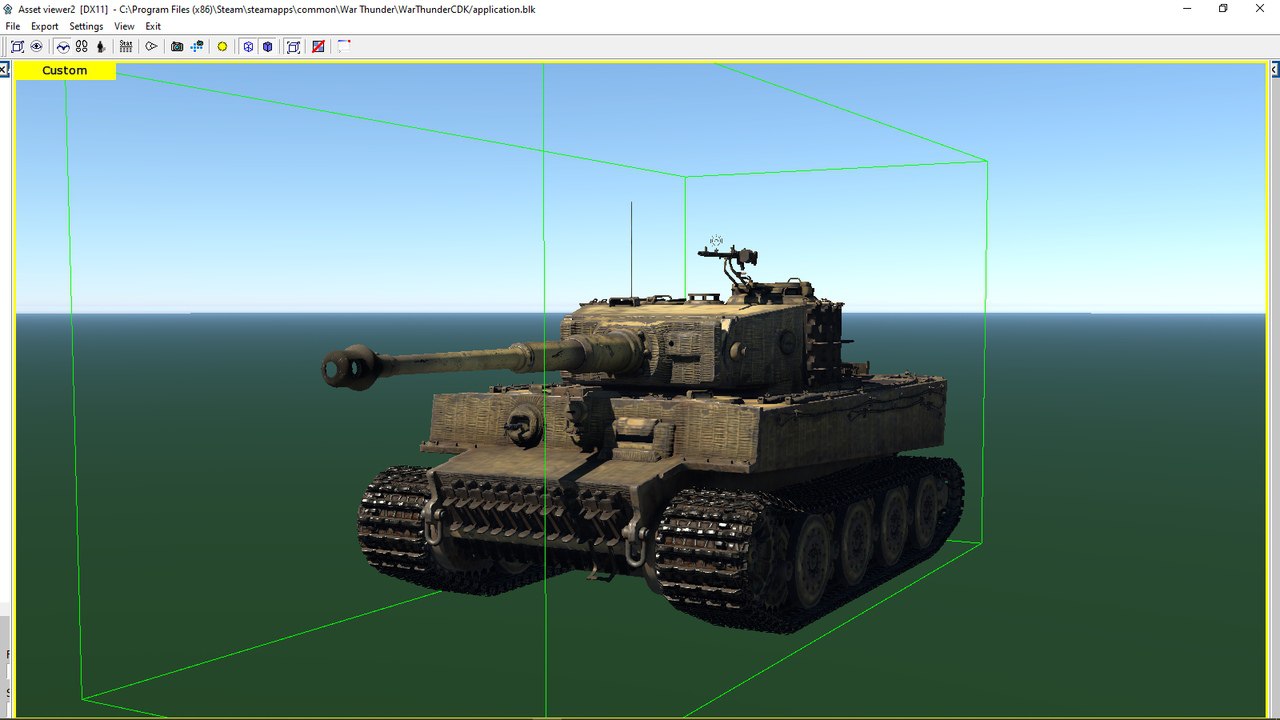Click the footprints icon in toolbar
This screenshot has height=720, width=1280.
pos(82,46)
